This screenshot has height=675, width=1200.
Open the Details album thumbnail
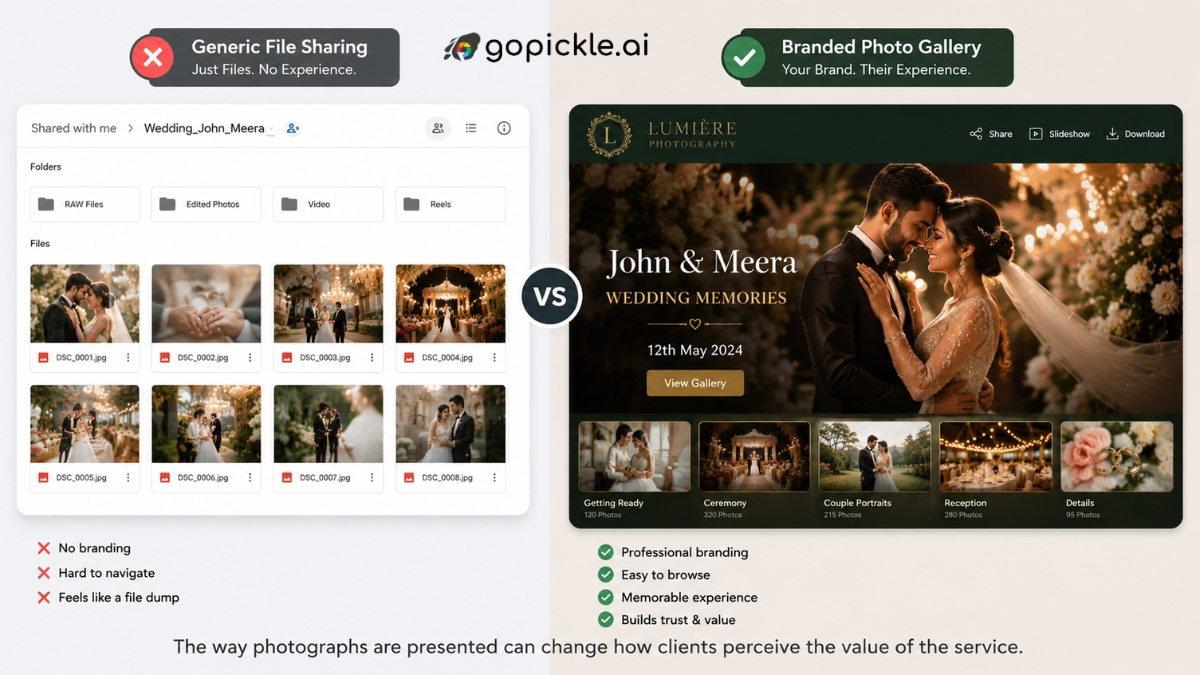(1117, 456)
